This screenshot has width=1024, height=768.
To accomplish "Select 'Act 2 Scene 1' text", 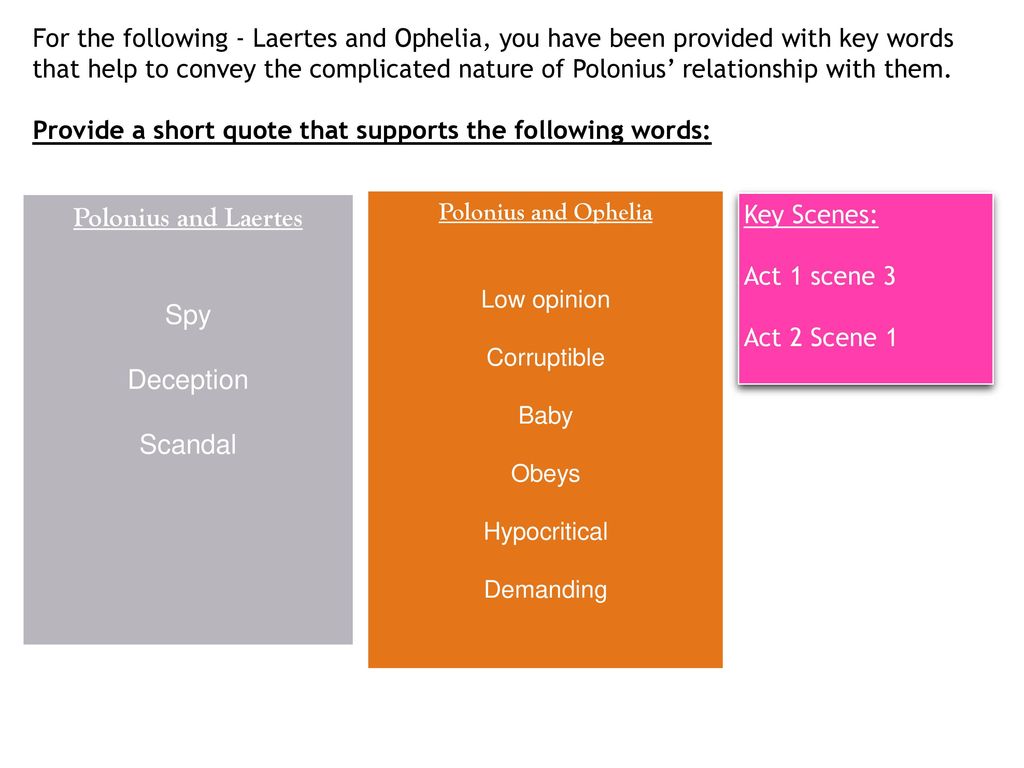I will (820, 338).
